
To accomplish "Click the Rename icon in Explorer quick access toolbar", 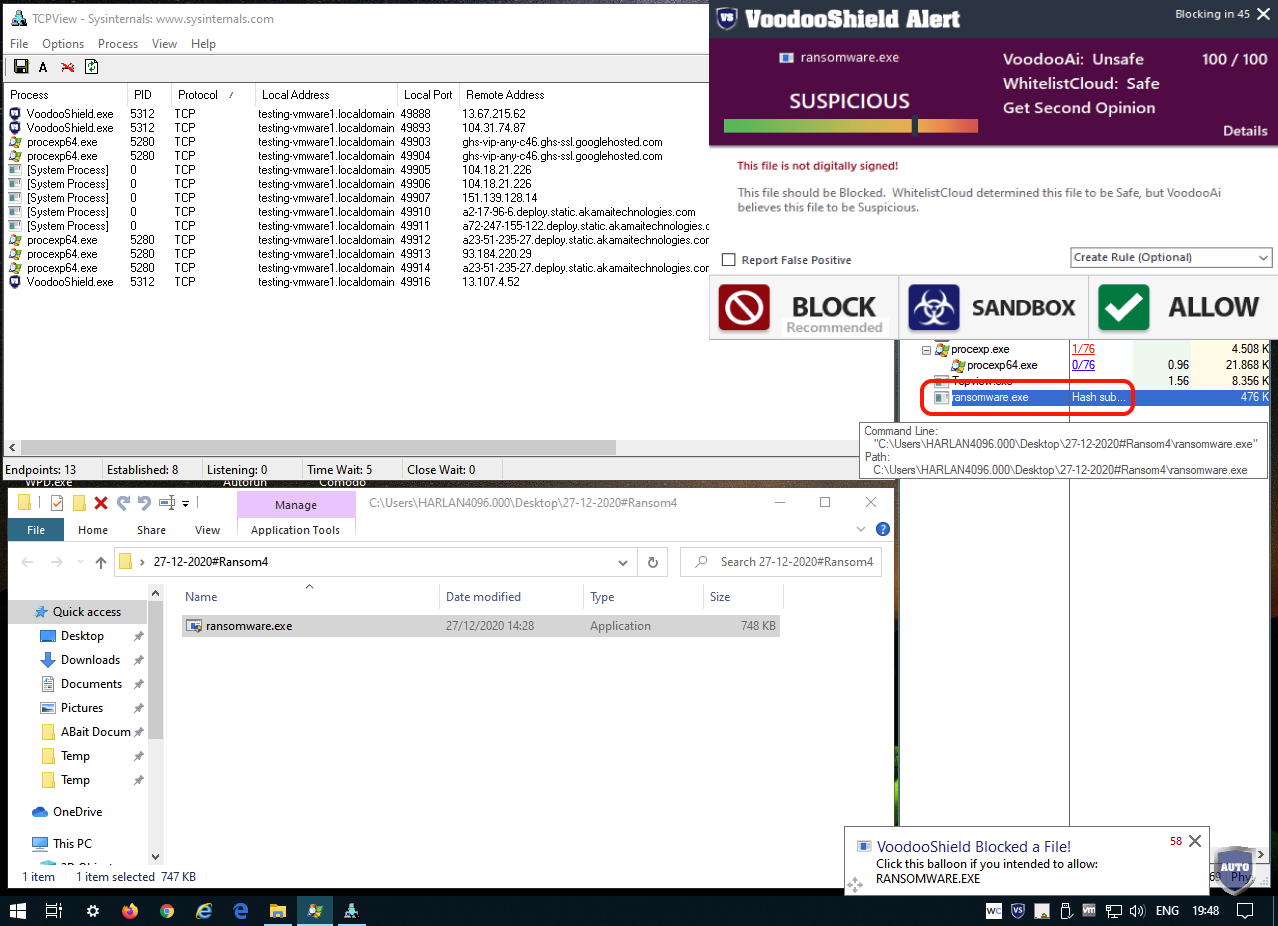I will (x=168, y=503).
